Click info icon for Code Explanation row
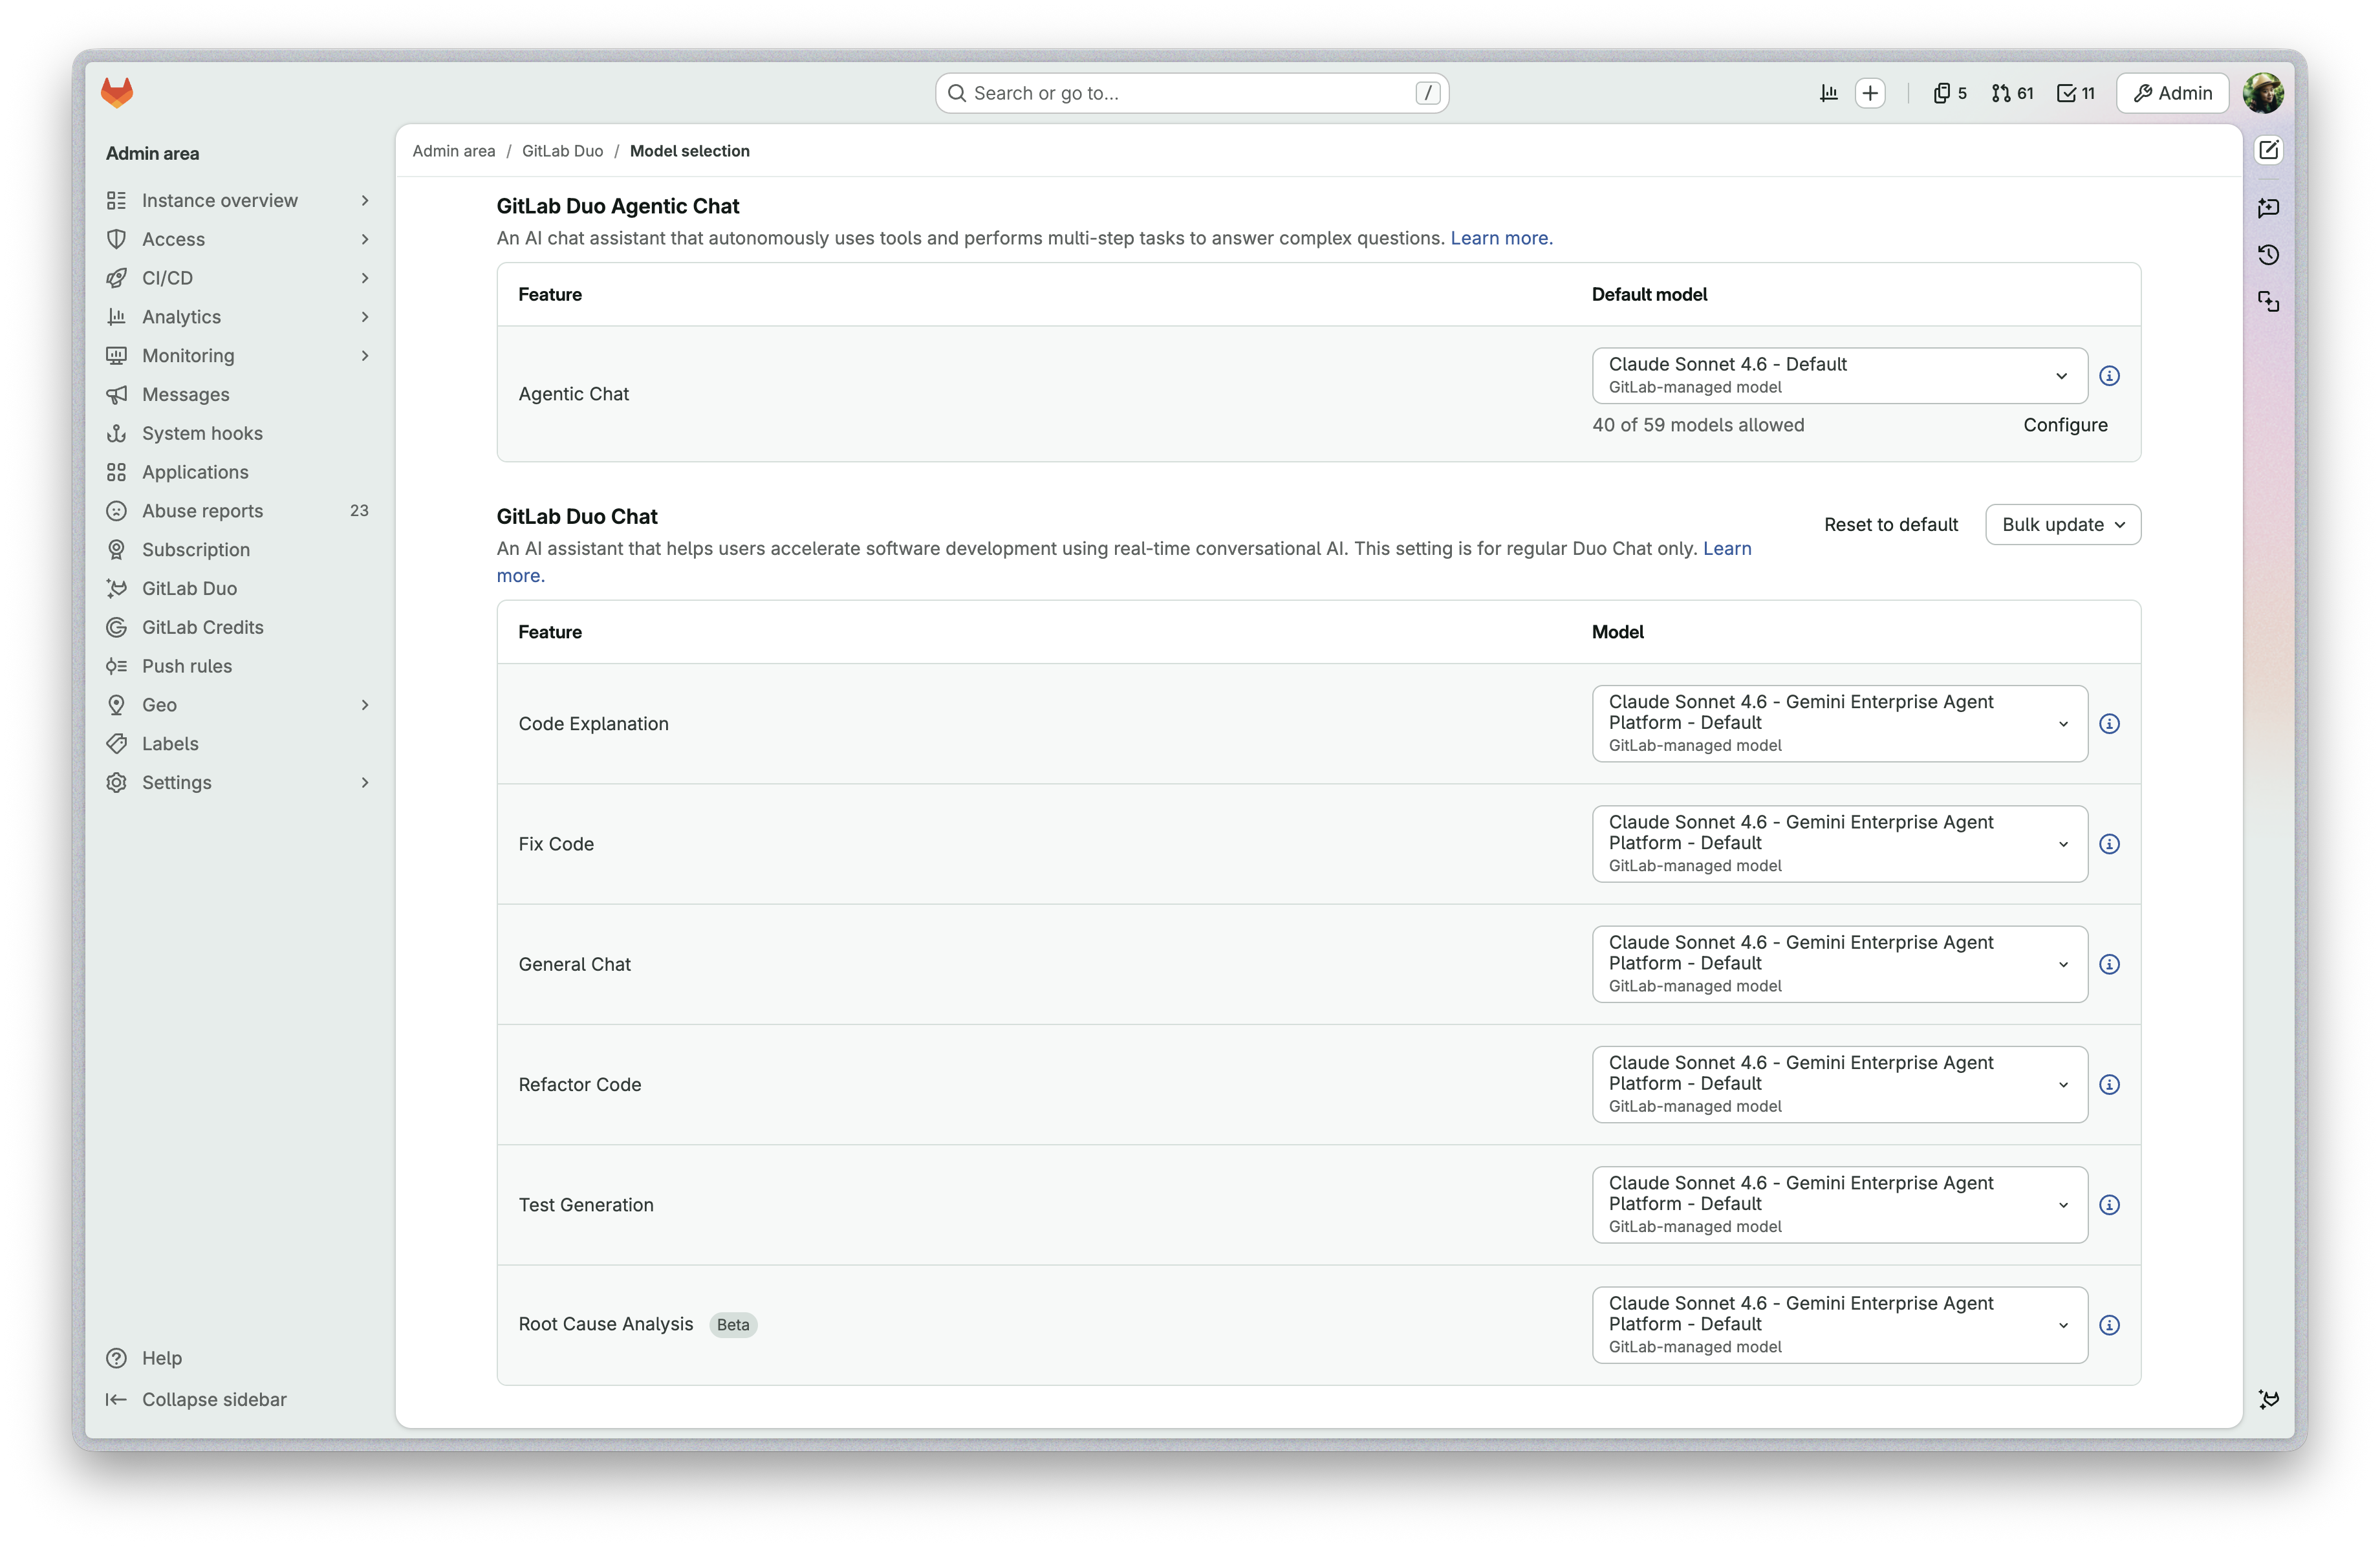Screen dimensions: 2380x1547 point(2110,724)
